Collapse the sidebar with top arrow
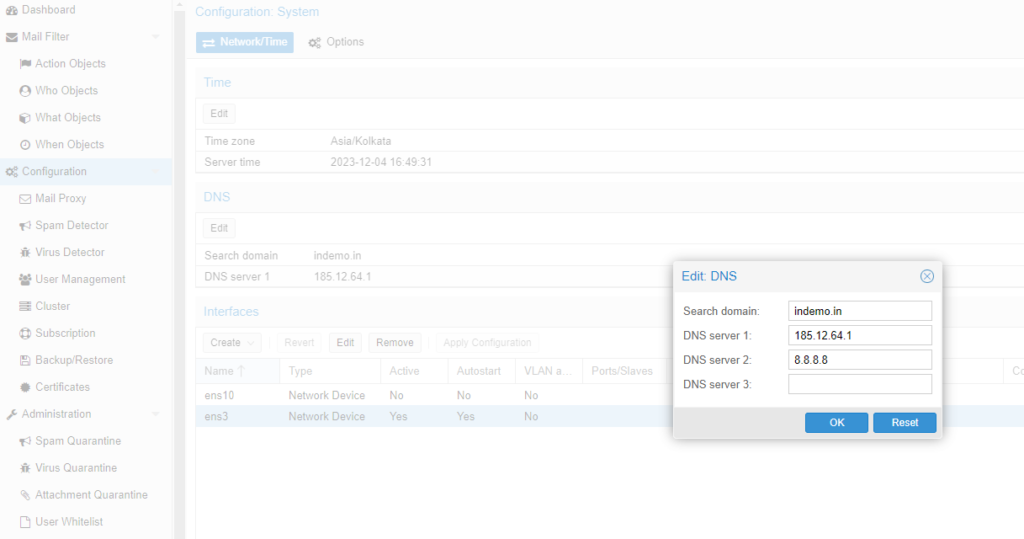Viewport: 1024px width, 539px height. (179, 5)
